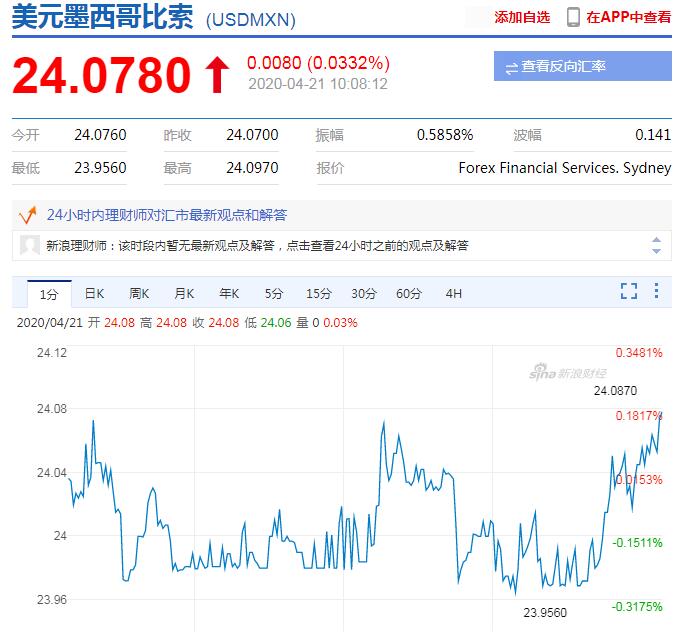Switch to 日K daily chart tab

[x=94, y=294]
